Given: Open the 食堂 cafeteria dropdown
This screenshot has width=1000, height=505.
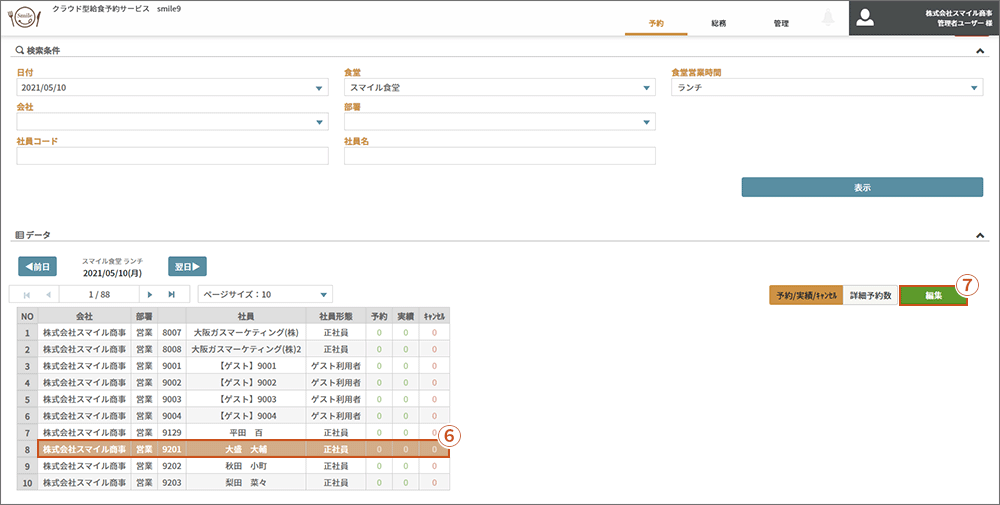Looking at the screenshot, I should point(646,88).
